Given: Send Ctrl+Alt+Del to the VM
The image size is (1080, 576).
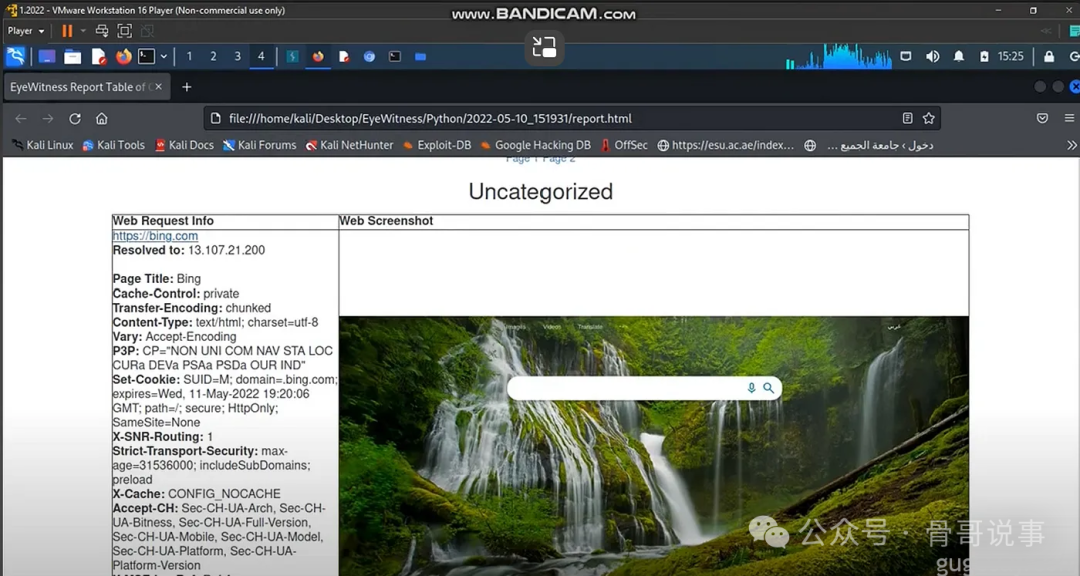Looking at the screenshot, I should tap(102, 31).
